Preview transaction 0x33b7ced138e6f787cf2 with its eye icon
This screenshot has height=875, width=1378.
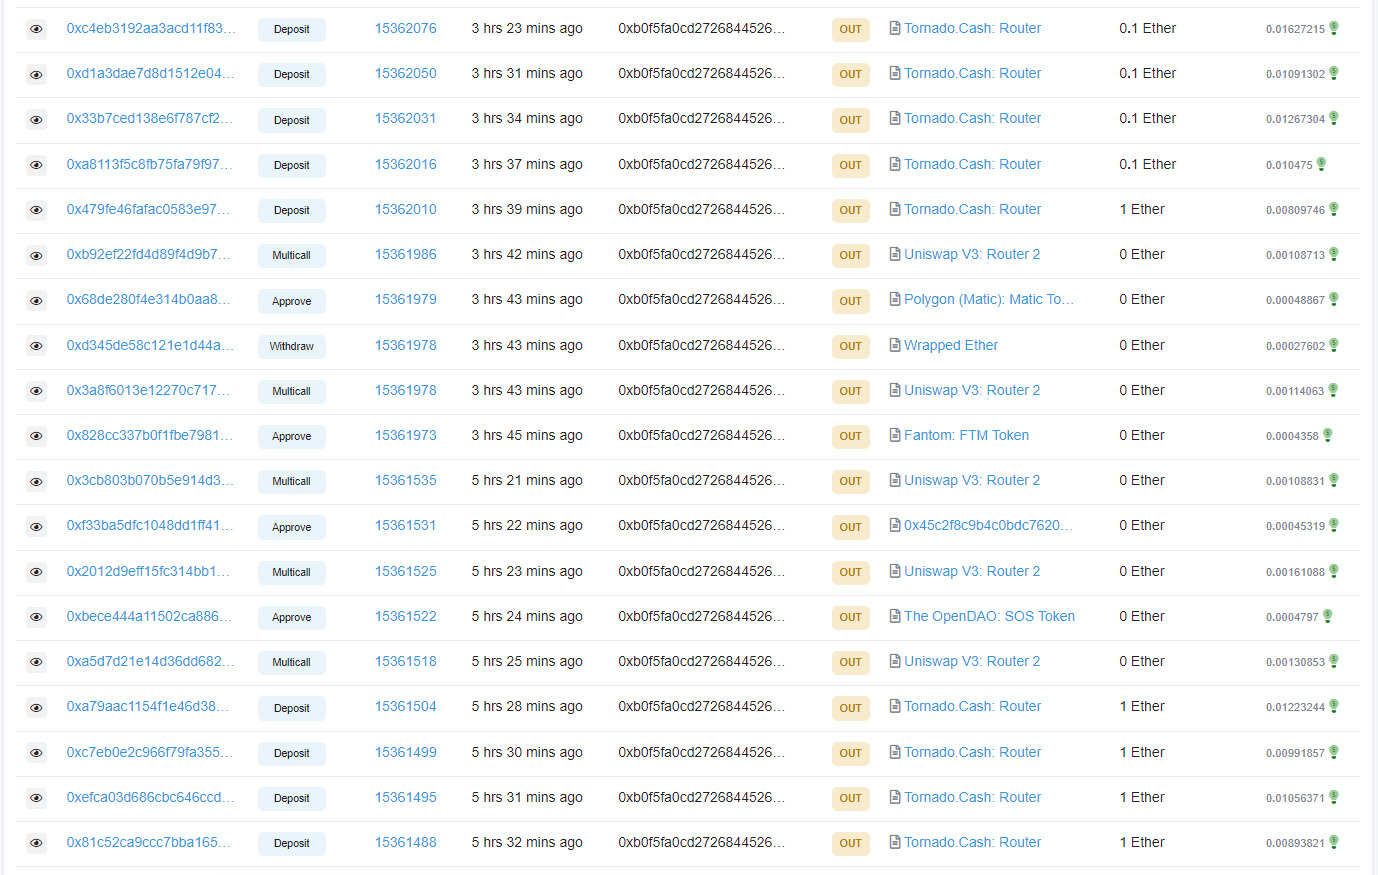click(36, 120)
